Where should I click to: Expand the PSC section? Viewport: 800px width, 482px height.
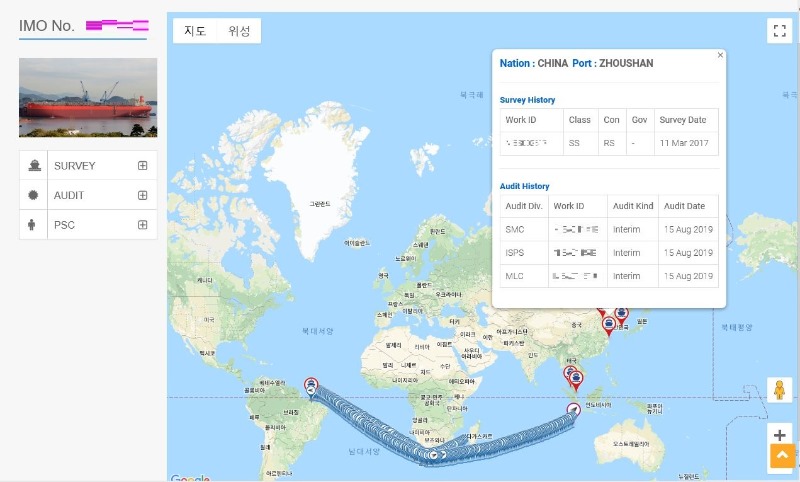pos(142,225)
